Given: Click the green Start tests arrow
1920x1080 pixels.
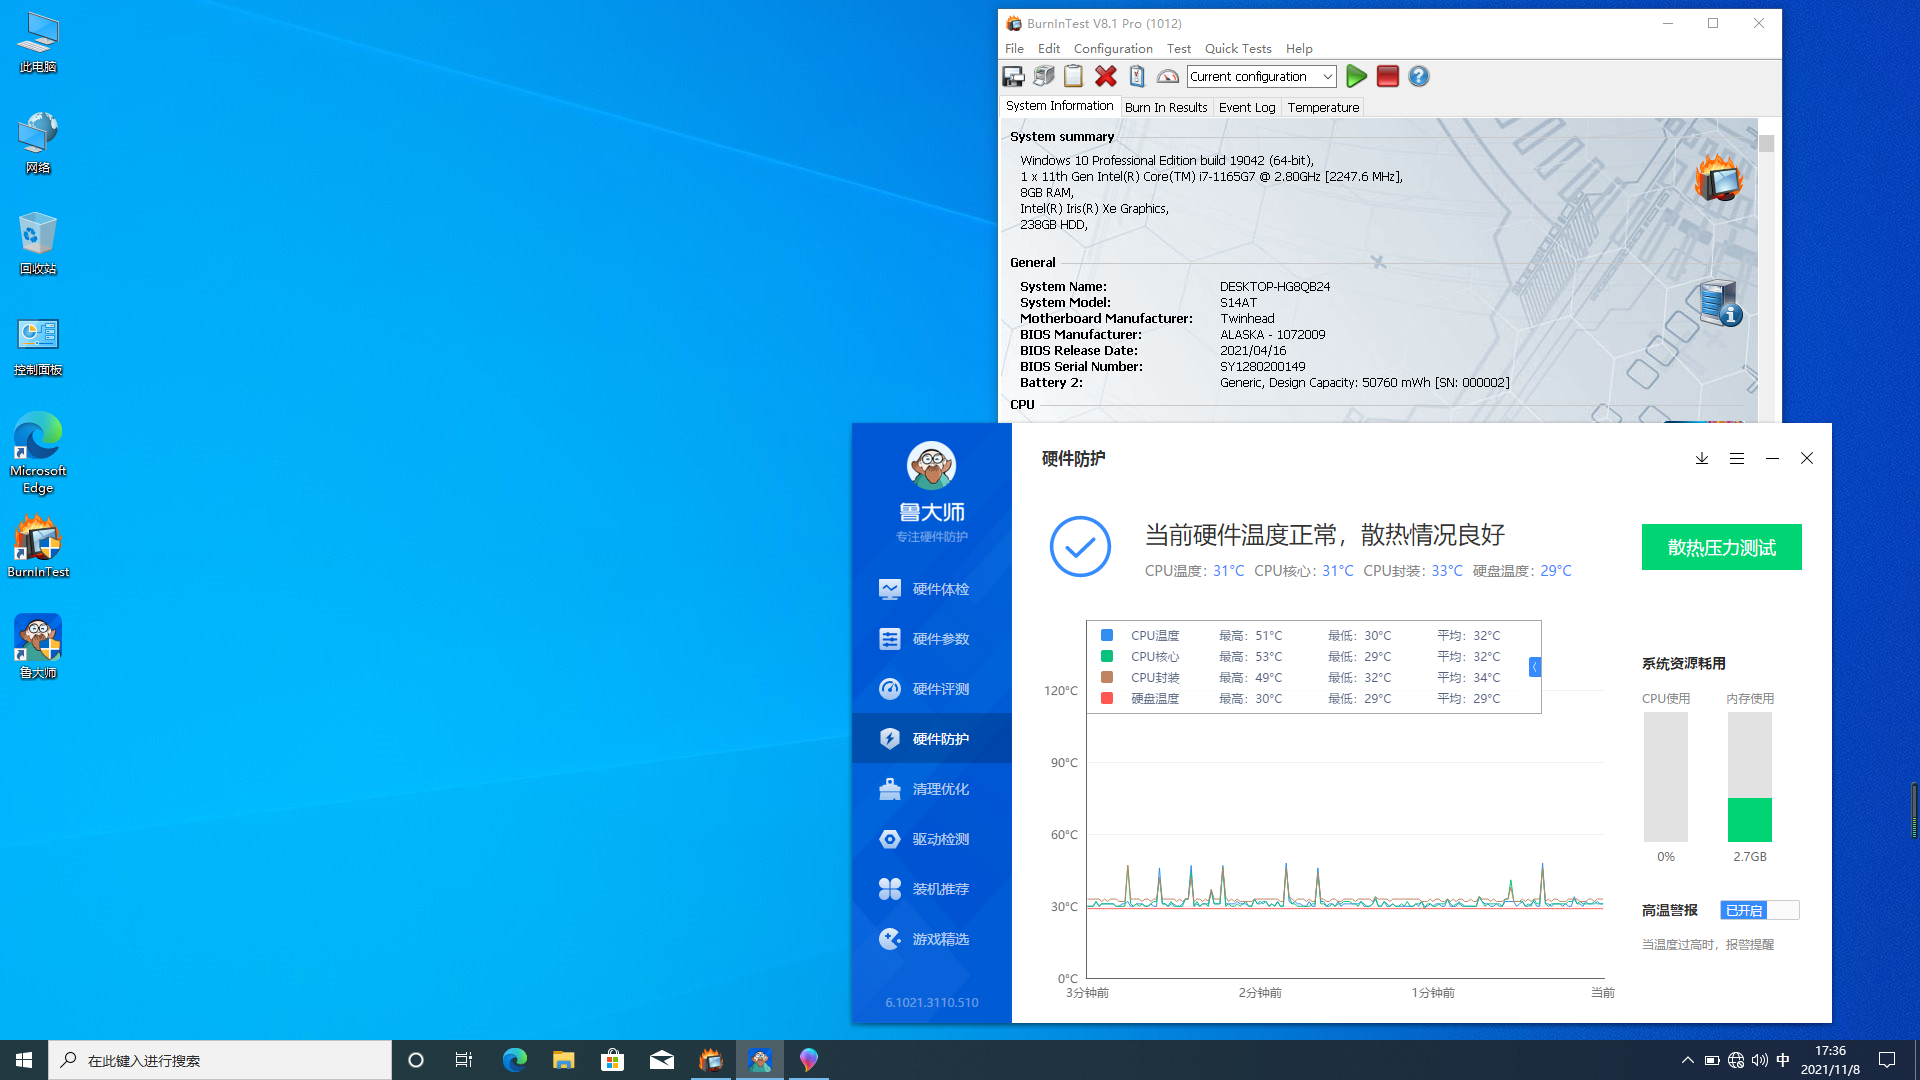Looking at the screenshot, I should pyautogui.click(x=1356, y=76).
